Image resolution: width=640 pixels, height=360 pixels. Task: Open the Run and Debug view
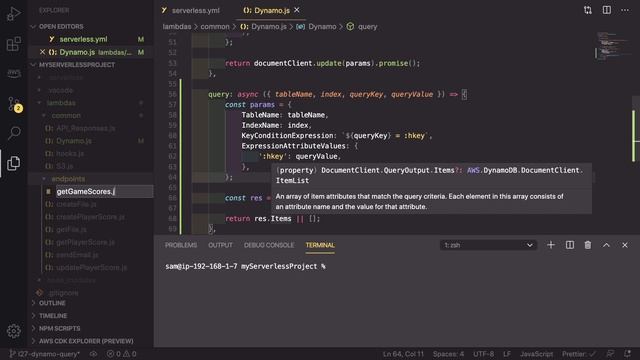tap(13, 13)
